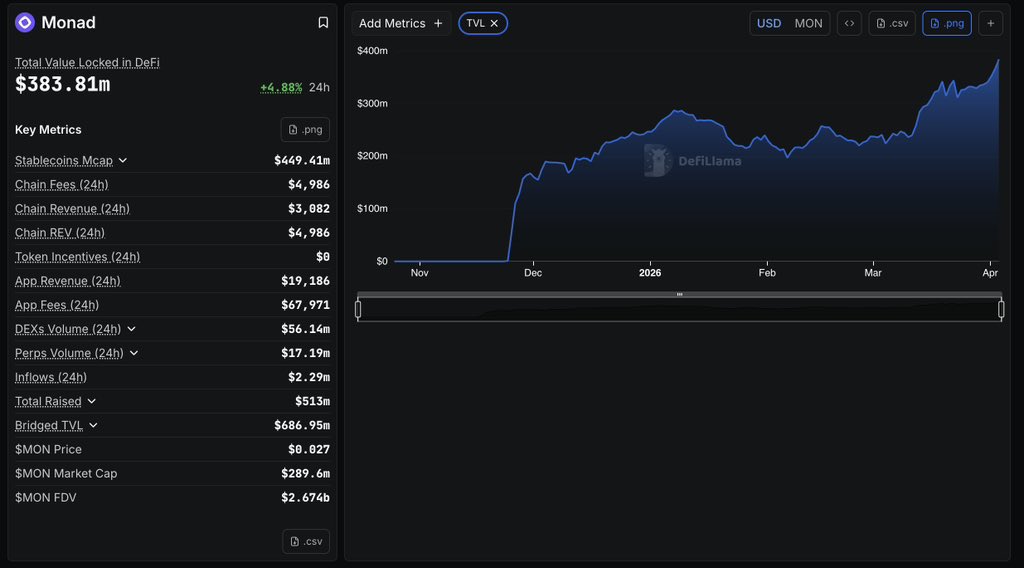This screenshot has width=1024, height=568.
Task: Click the Chain Fees (24h) label
Action: tap(61, 185)
